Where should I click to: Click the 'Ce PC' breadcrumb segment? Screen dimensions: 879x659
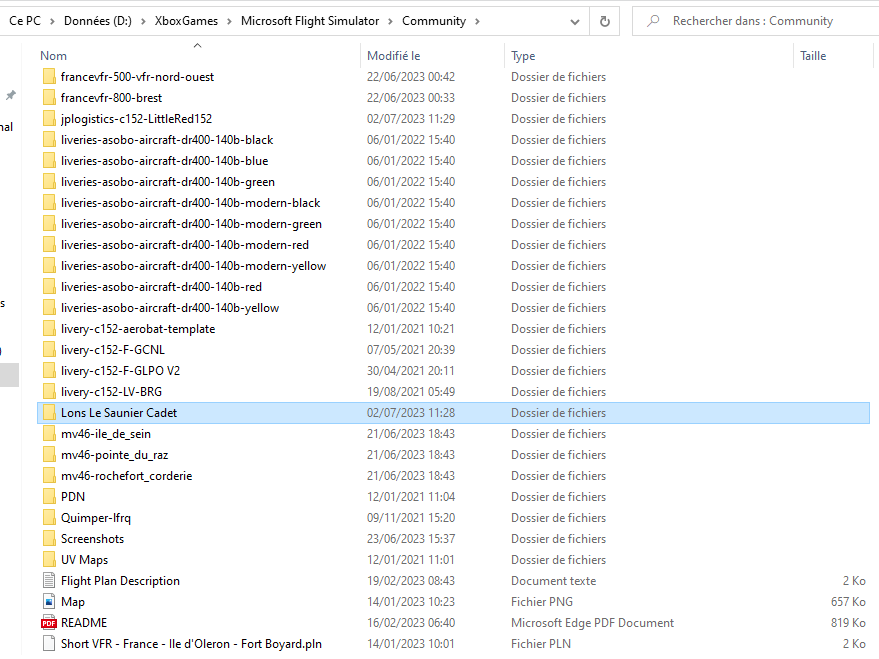pos(25,21)
